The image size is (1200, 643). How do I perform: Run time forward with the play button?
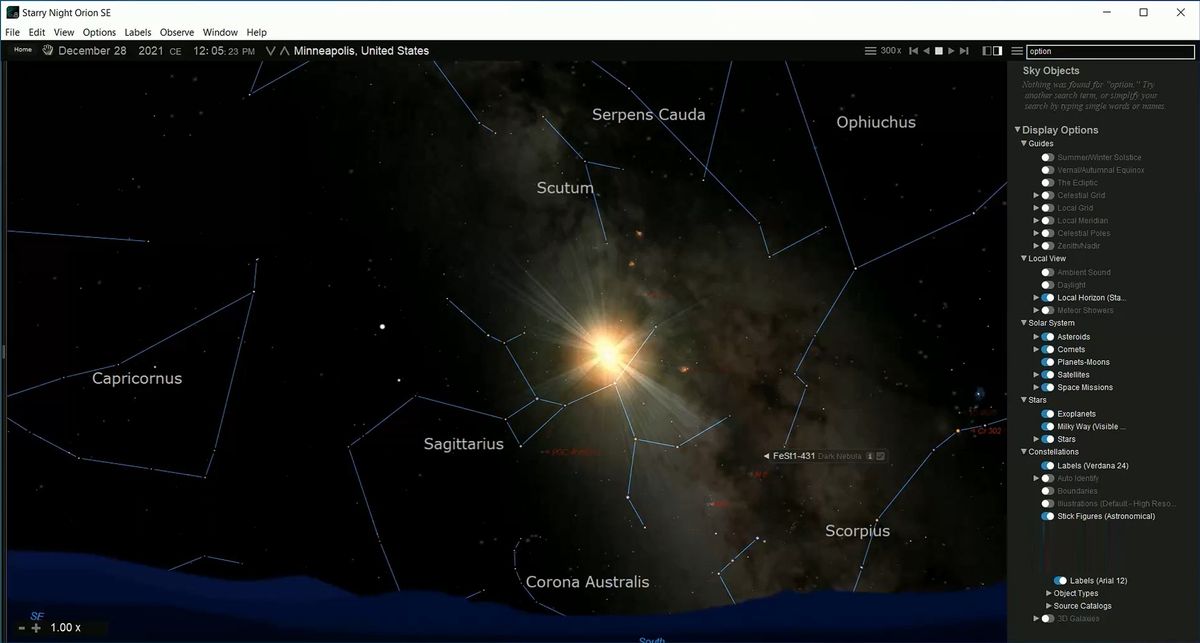click(952, 51)
